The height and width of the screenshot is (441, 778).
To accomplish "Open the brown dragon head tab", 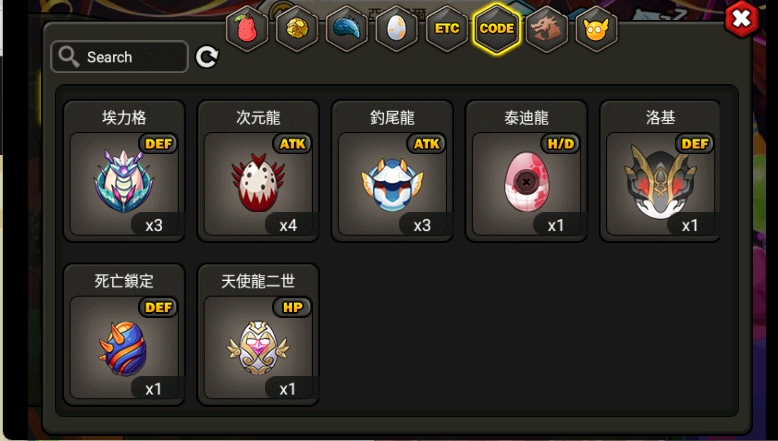I will click(547, 29).
